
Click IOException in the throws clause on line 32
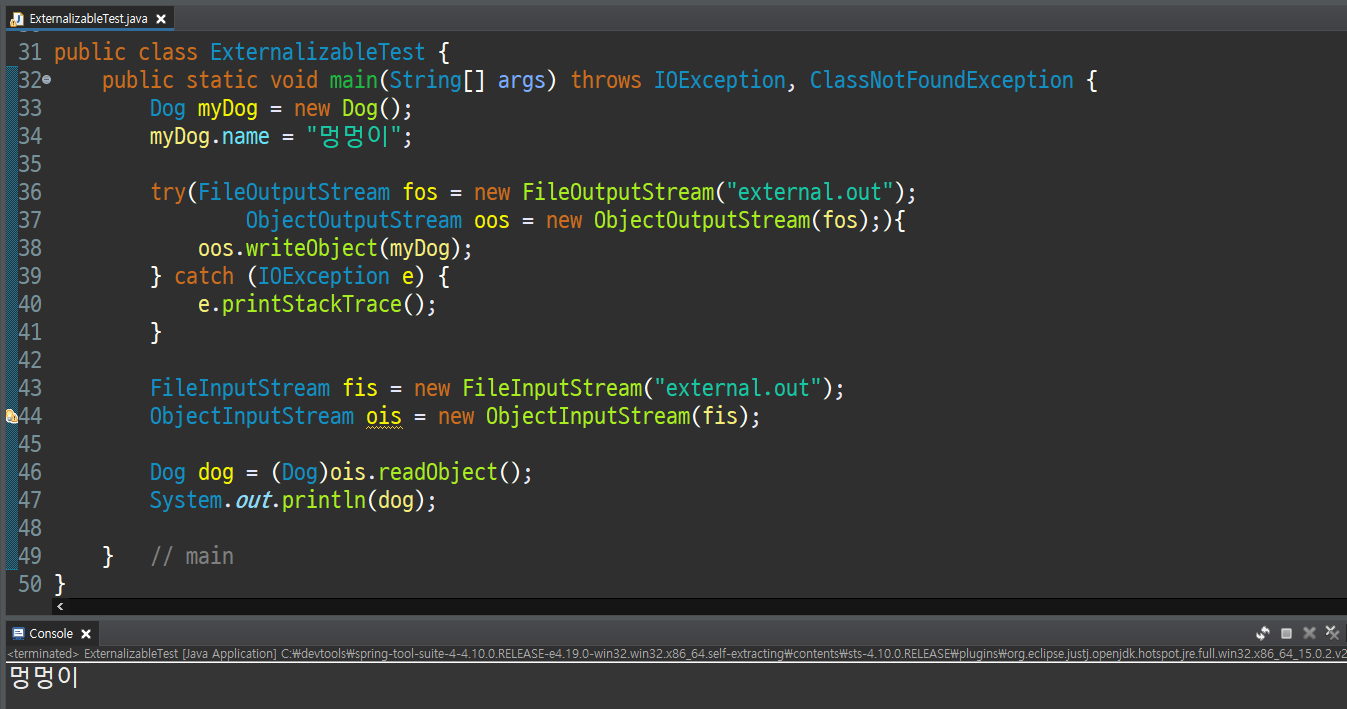coord(720,80)
